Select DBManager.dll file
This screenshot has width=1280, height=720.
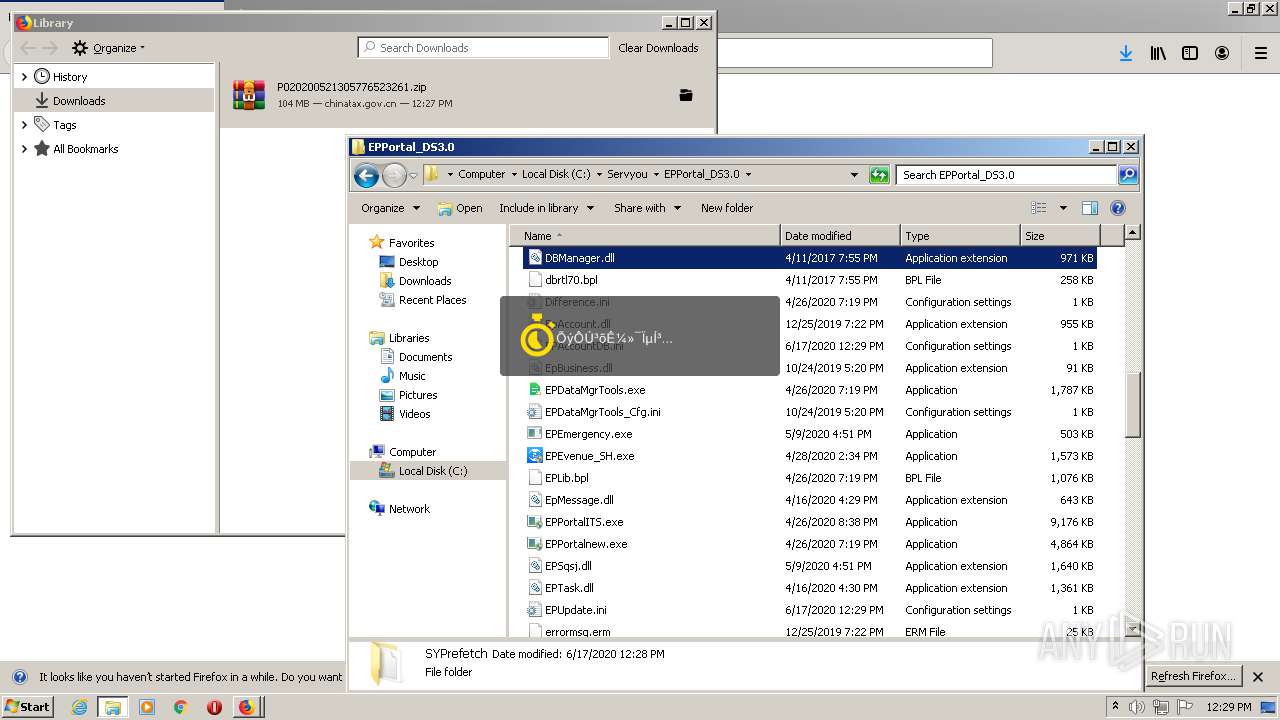click(810, 258)
